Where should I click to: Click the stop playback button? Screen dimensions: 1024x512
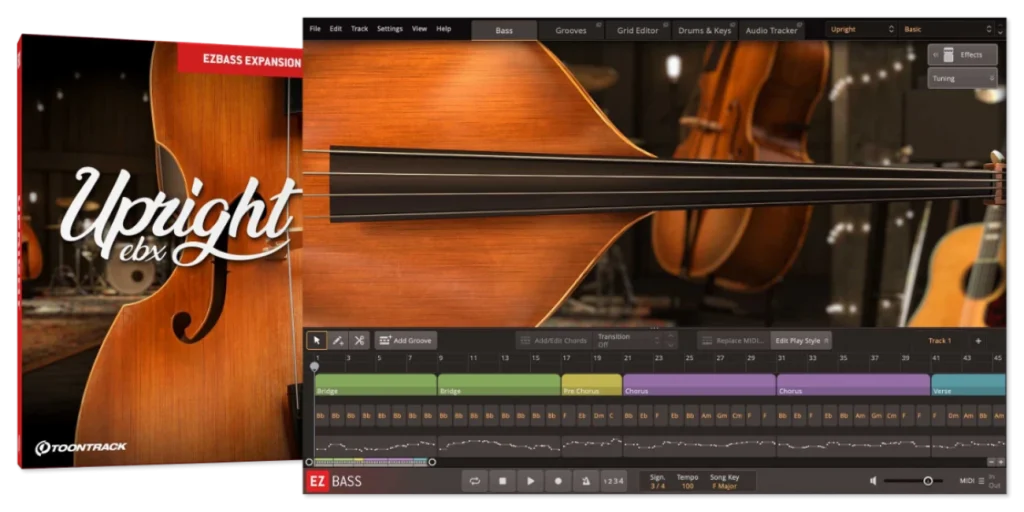(502, 481)
